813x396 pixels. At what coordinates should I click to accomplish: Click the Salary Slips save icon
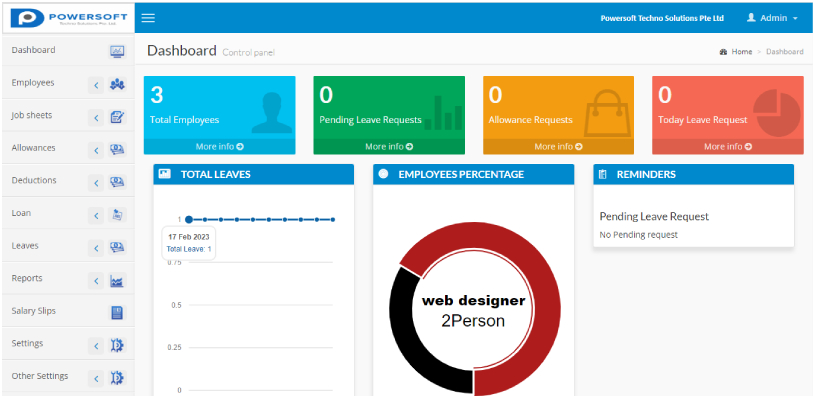[117, 313]
